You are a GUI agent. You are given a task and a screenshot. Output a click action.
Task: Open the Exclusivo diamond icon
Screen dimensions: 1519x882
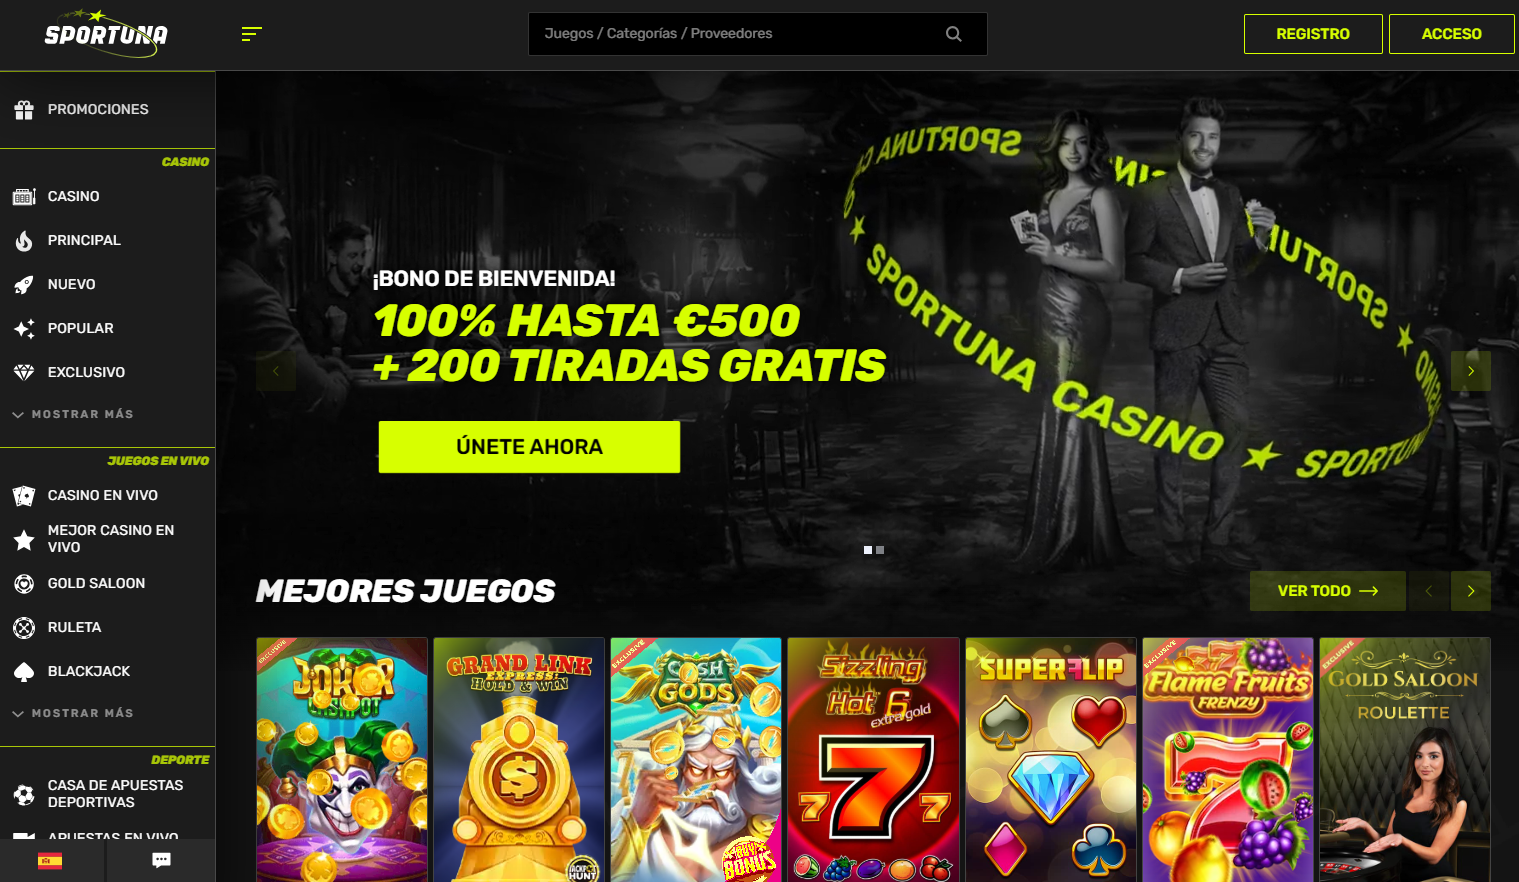(24, 373)
